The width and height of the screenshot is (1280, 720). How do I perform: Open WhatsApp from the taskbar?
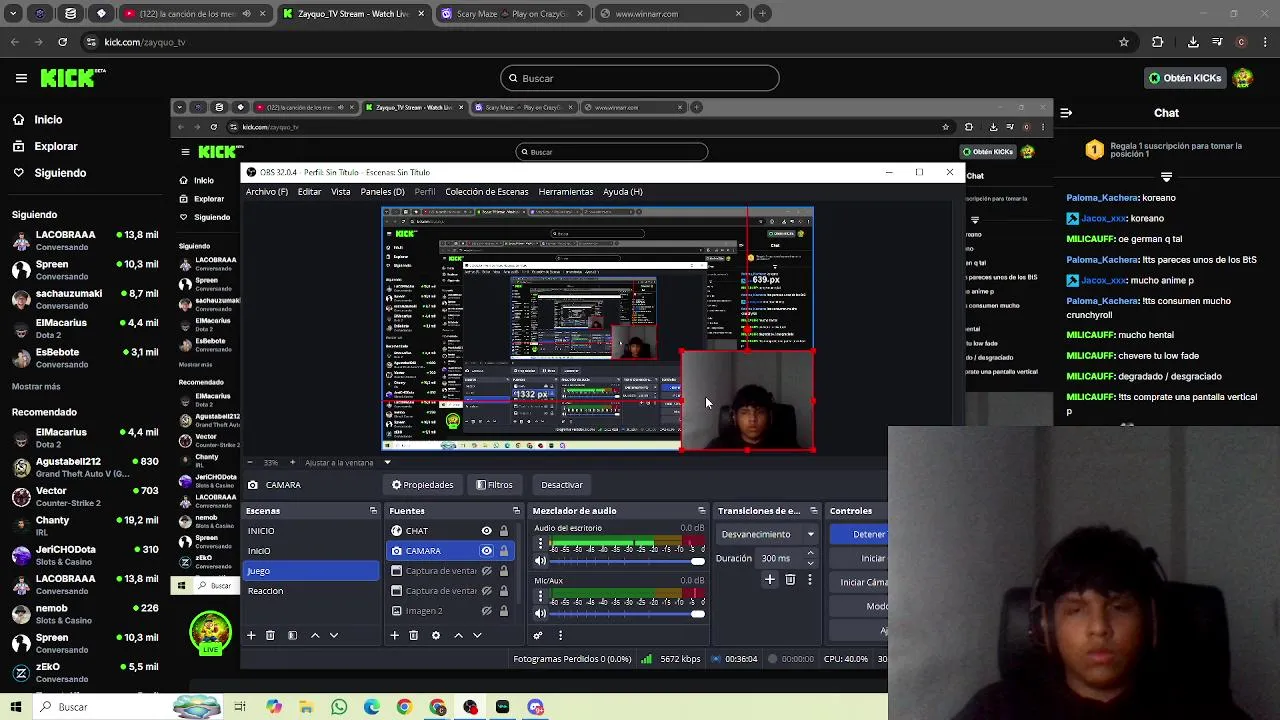click(x=339, y=707)
